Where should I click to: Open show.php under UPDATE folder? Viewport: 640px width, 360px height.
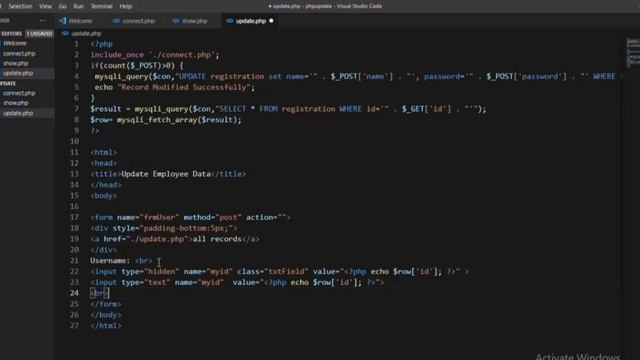tap(16, 103)
